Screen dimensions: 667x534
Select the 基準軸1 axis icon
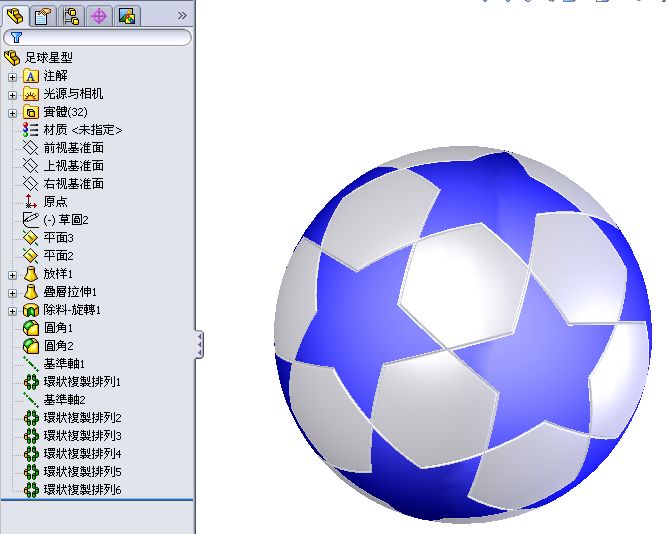pyautogui.click(x=31, y=363)
